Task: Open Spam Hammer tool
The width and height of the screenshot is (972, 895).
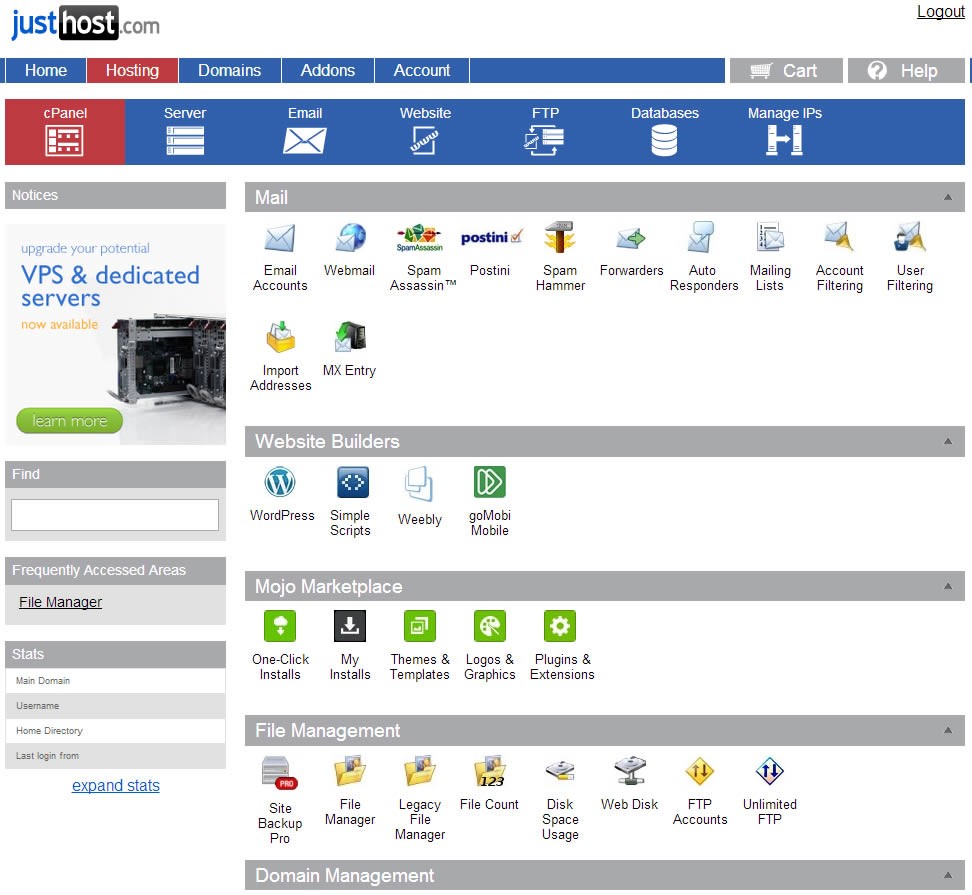Action: pyautogui.click(x=560, y=237)
